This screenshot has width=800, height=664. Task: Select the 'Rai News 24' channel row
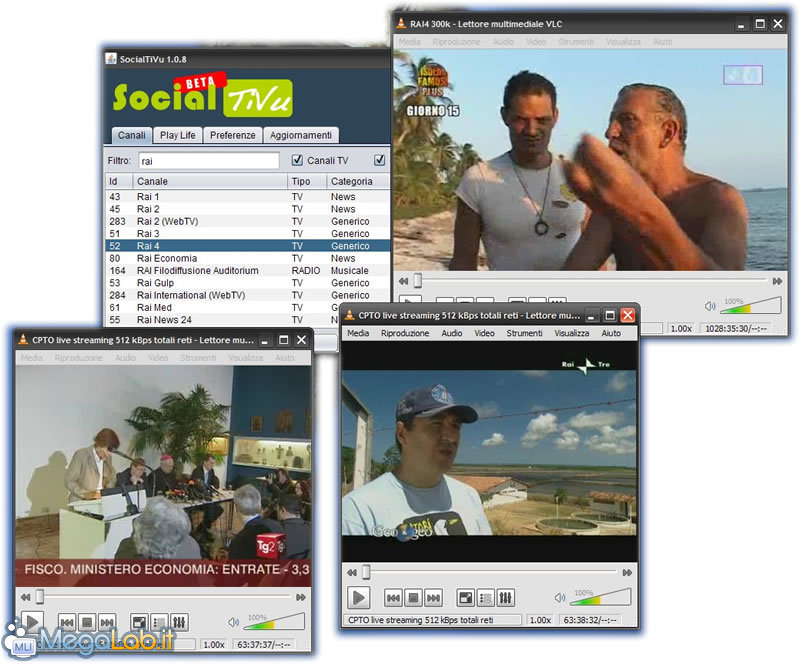222,320
